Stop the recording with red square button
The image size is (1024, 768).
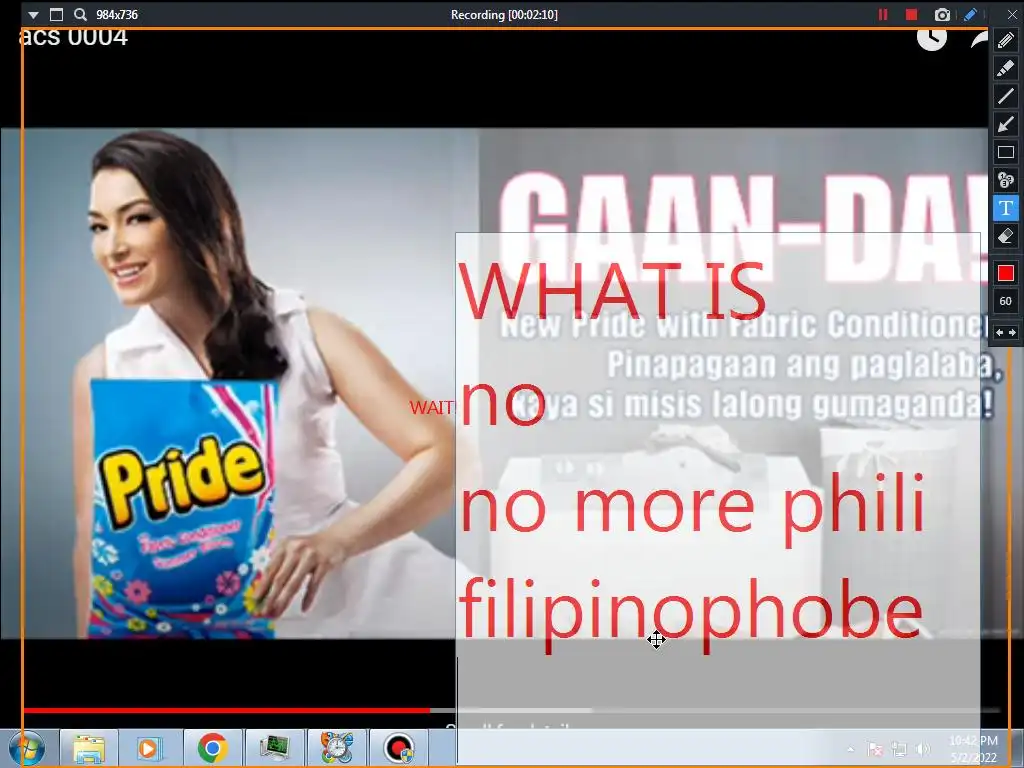click(912, 14)
